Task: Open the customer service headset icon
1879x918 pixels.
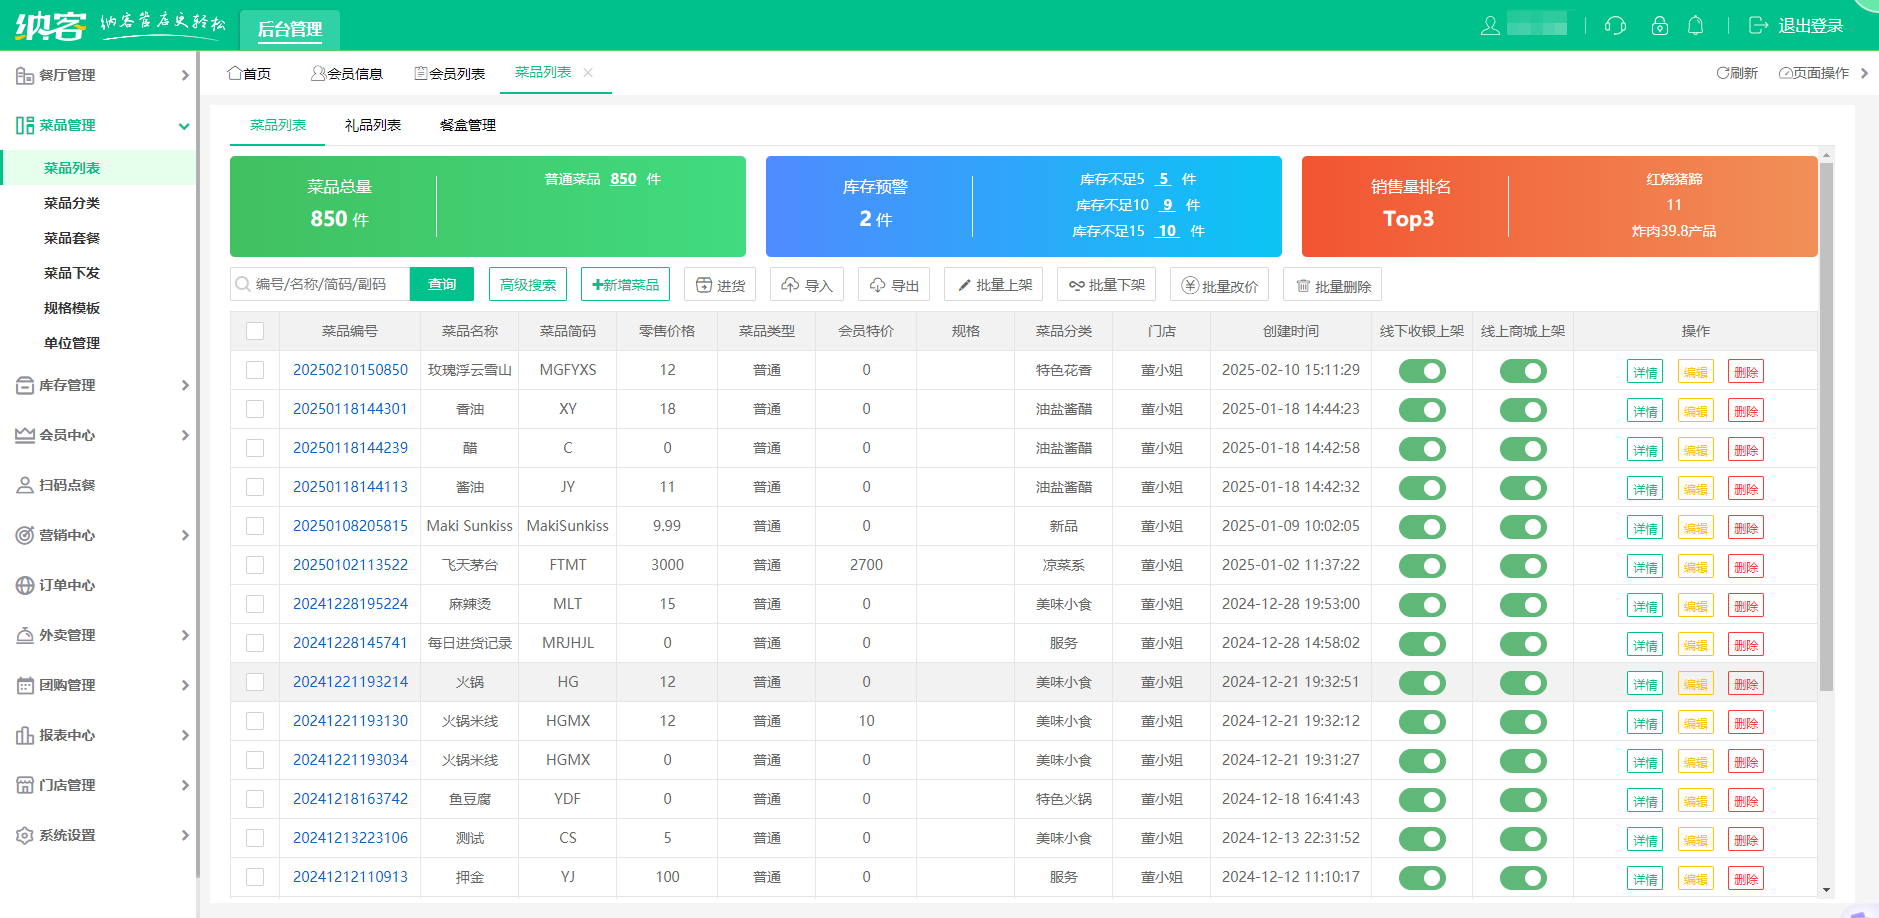Action: tap(1616, 26)
